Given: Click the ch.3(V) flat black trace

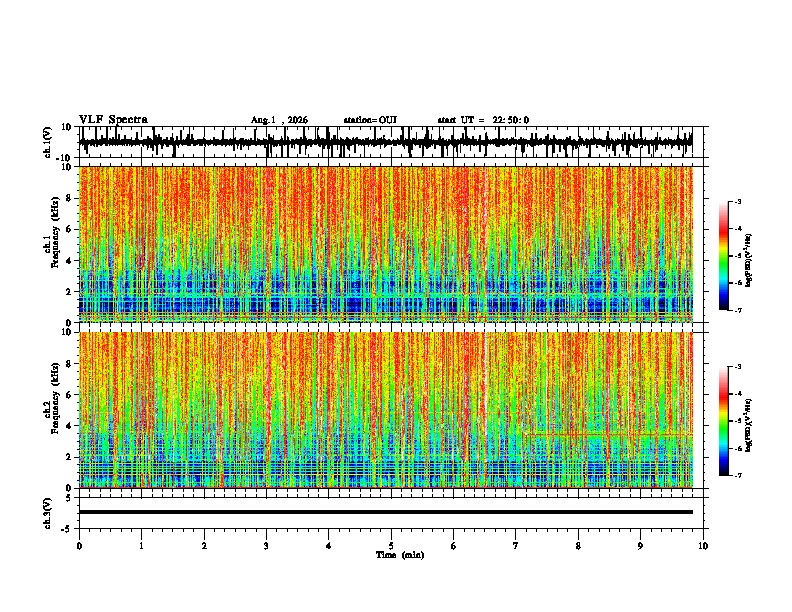Looking at the screenshot, I should click(x=386, y=512).
